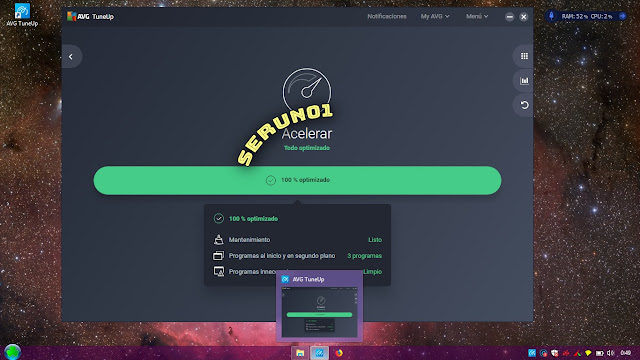Image resolution: width=640 pixels, height=360 pixels.
Task: Open Notificaciones in the header
Action: 387,16
